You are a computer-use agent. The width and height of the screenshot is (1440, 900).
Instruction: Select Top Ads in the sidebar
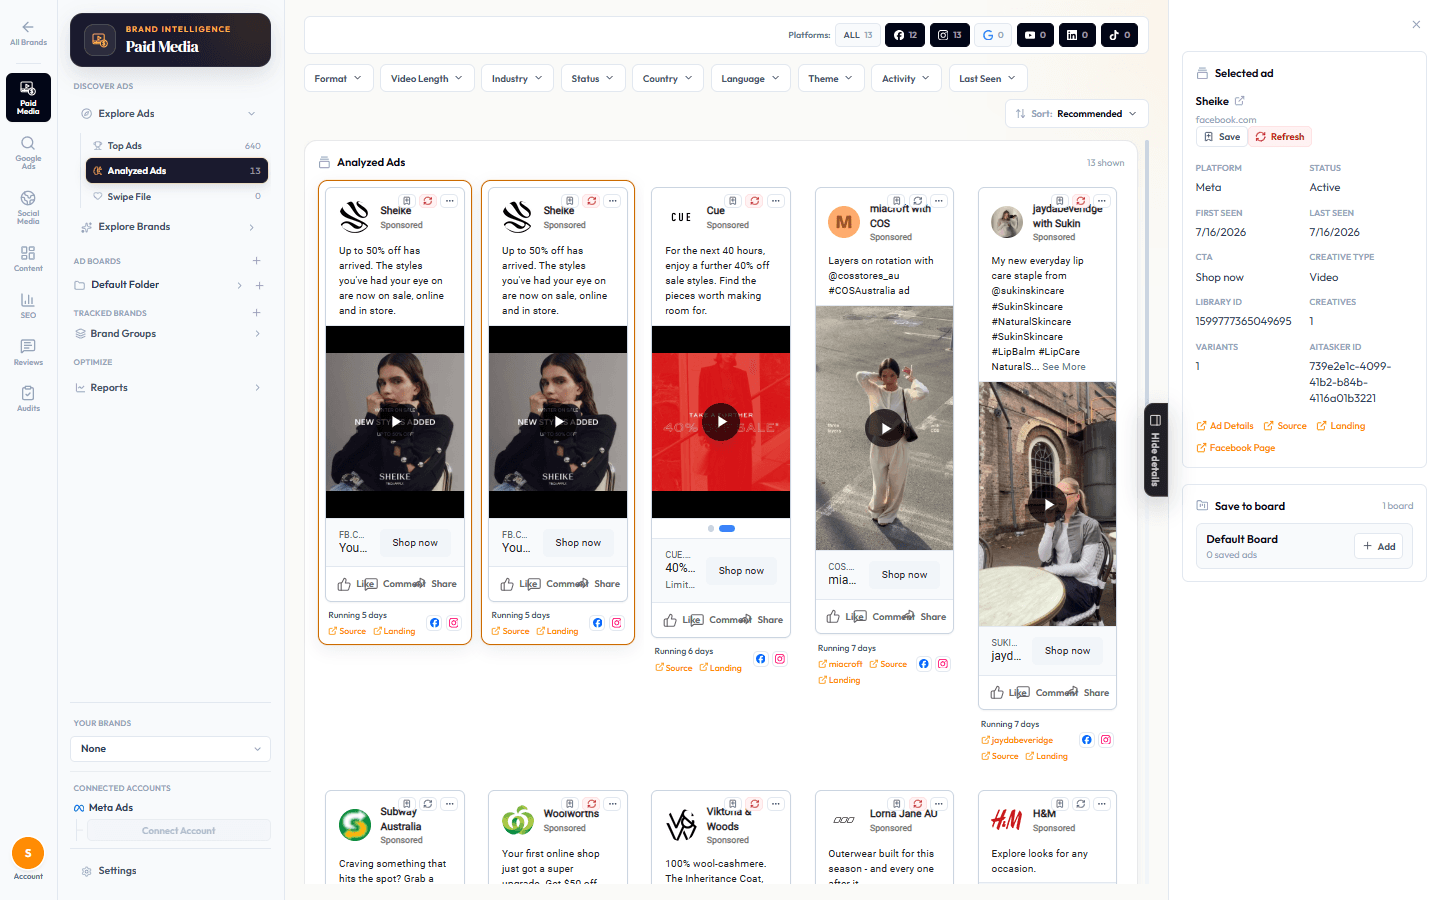click(177, 146)
